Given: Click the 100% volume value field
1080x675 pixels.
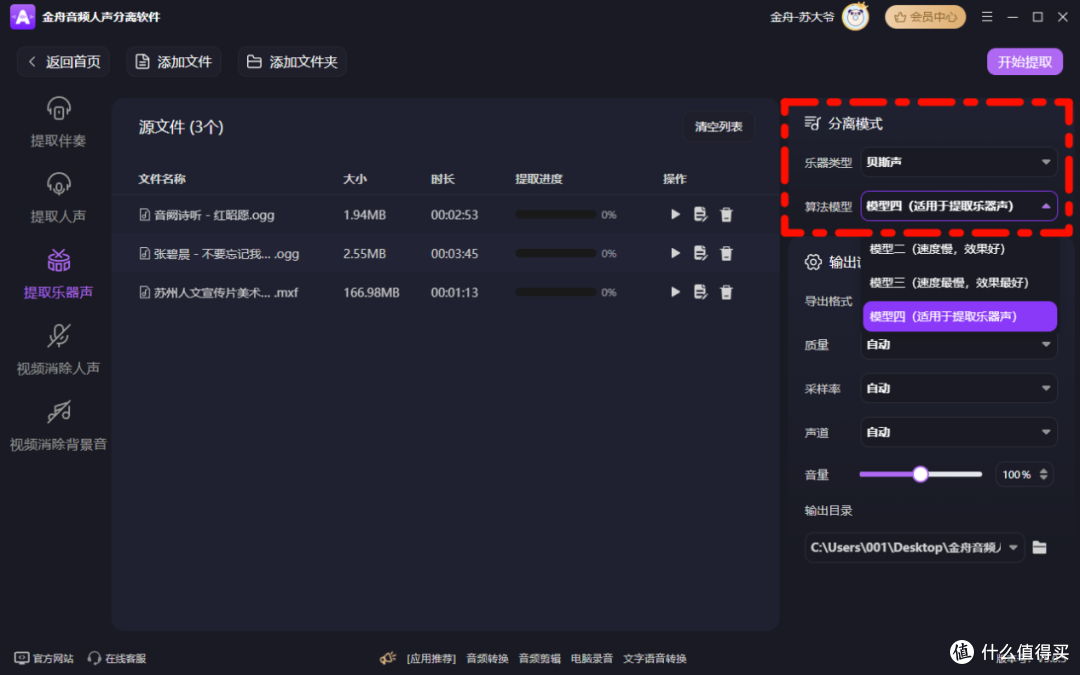Looking at the screenshot, I should pyautogui.click(x=1017, y=474).
